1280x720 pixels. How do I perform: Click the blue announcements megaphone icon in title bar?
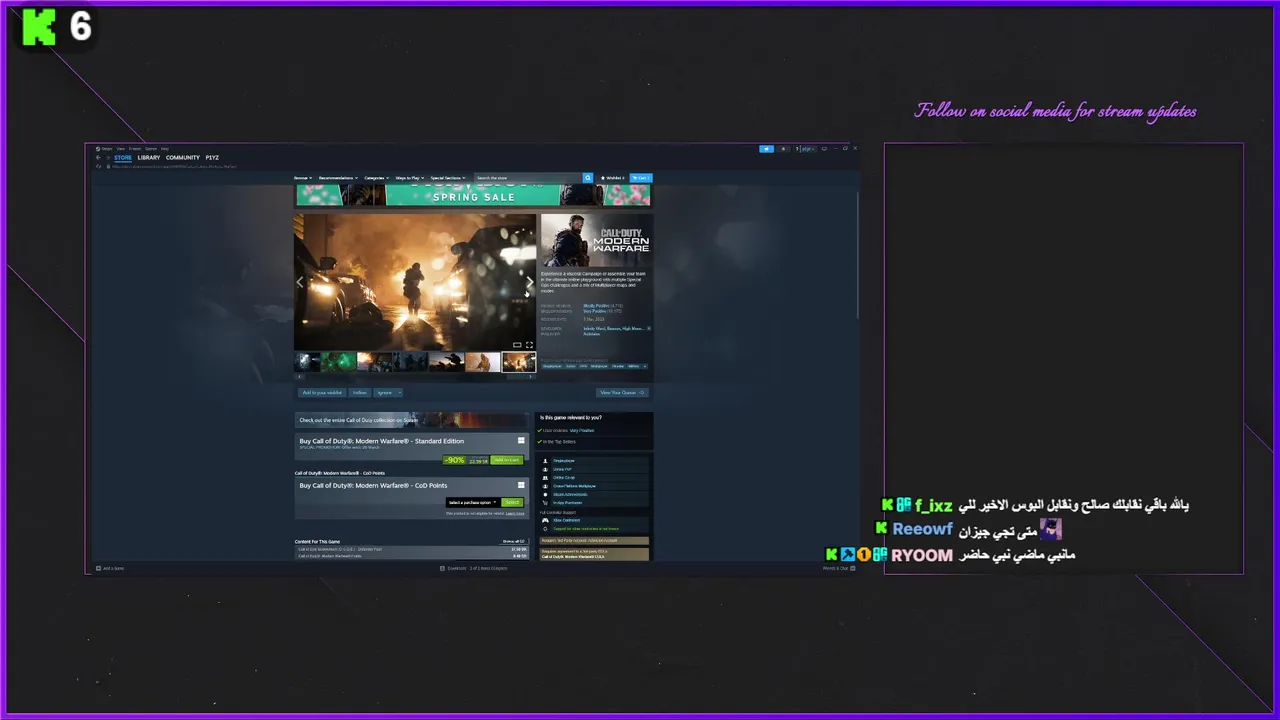767,149
